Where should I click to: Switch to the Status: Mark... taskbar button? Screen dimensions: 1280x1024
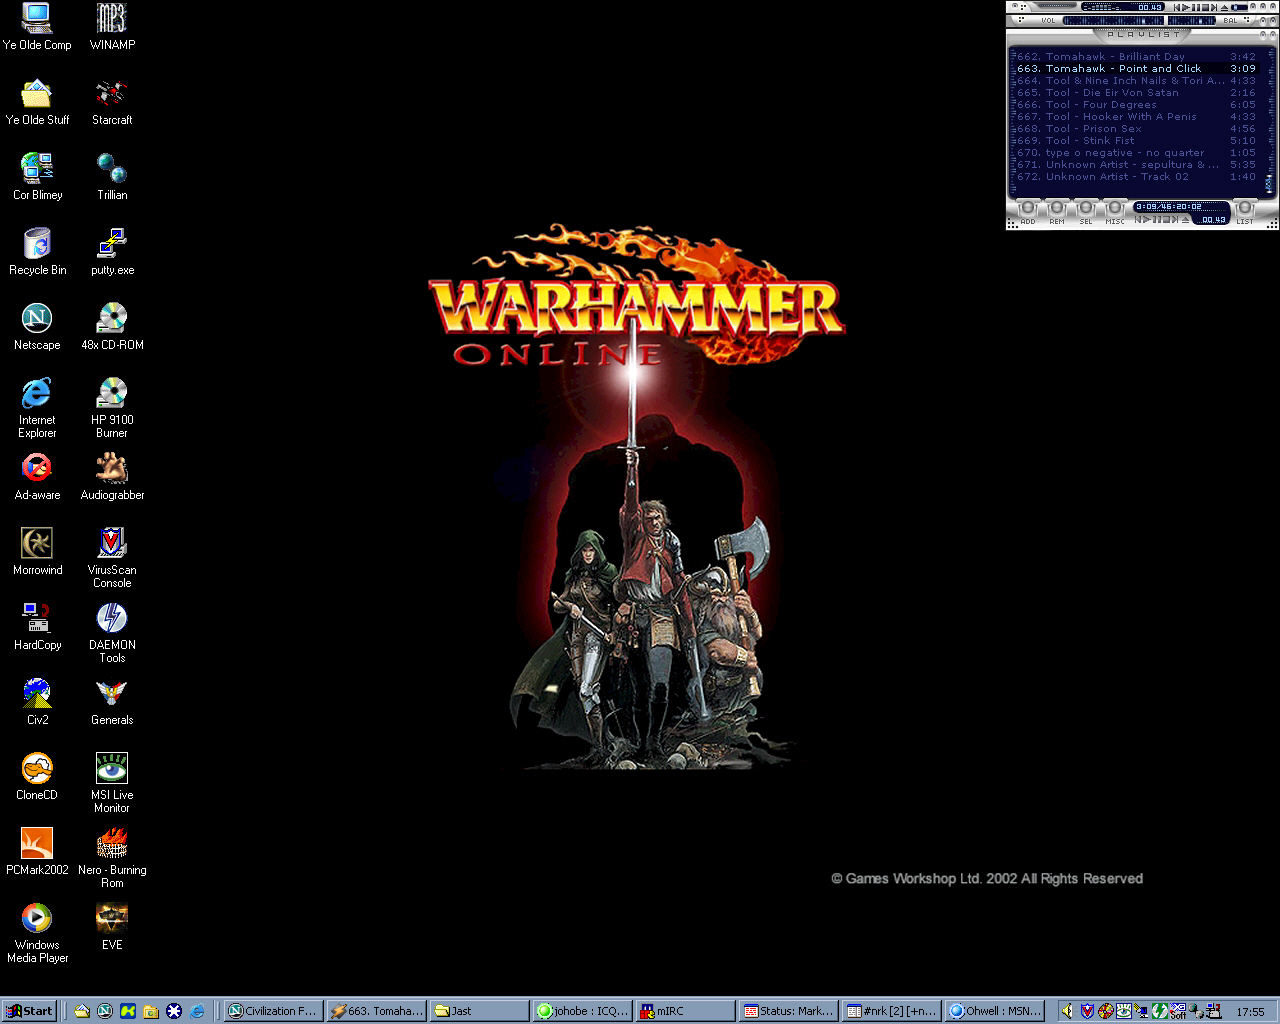[x=788, y=1011]
